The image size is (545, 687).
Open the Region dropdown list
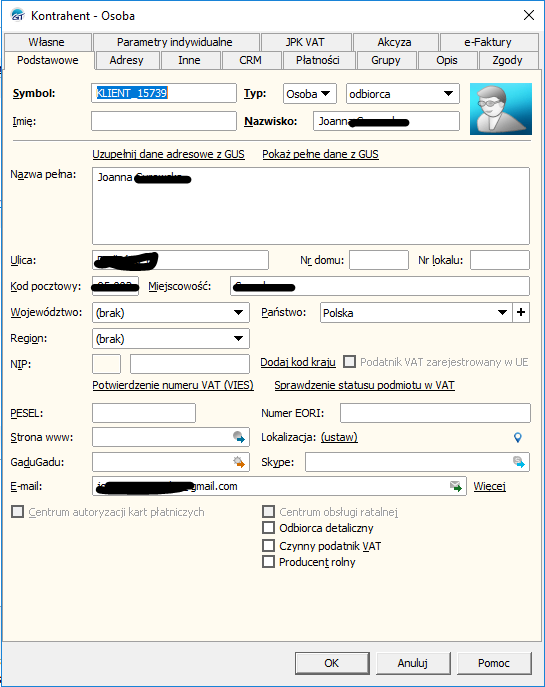pyautogui.click(x=171, y=338)
